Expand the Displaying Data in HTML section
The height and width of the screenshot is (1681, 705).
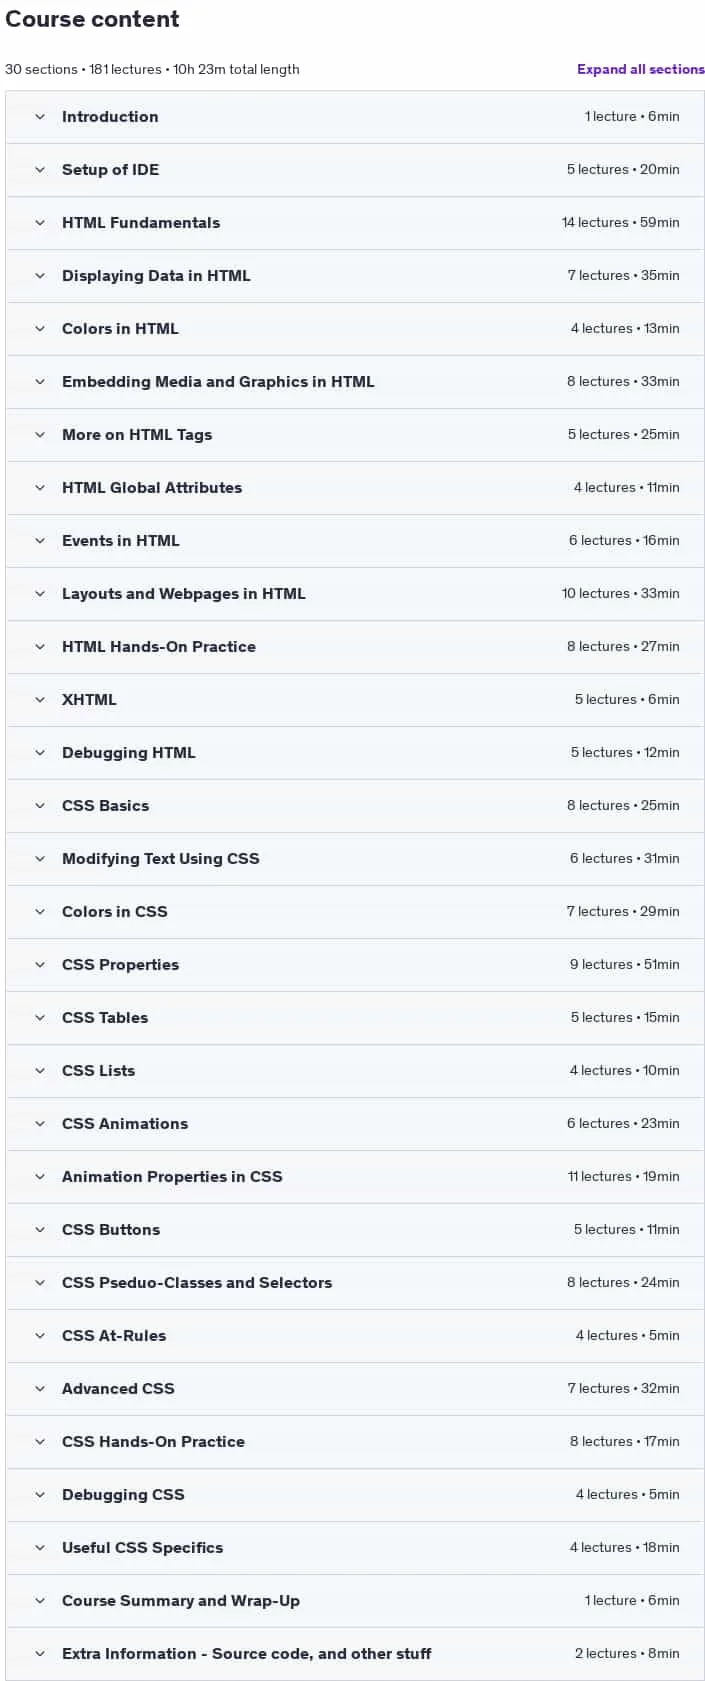[355, 276]
